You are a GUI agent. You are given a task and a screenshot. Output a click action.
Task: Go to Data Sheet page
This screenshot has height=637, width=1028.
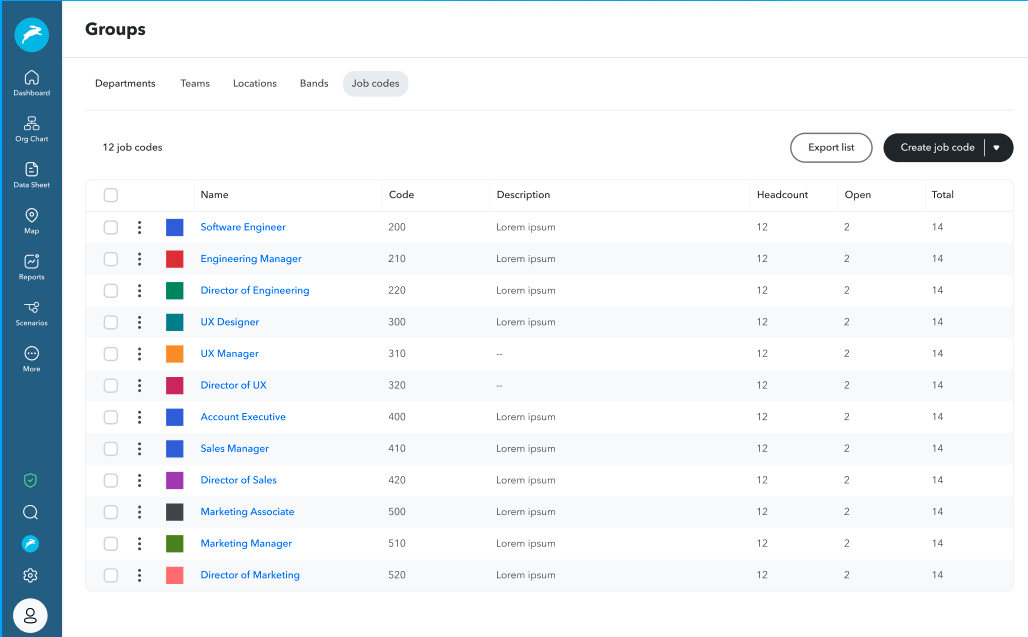point(31,175)
